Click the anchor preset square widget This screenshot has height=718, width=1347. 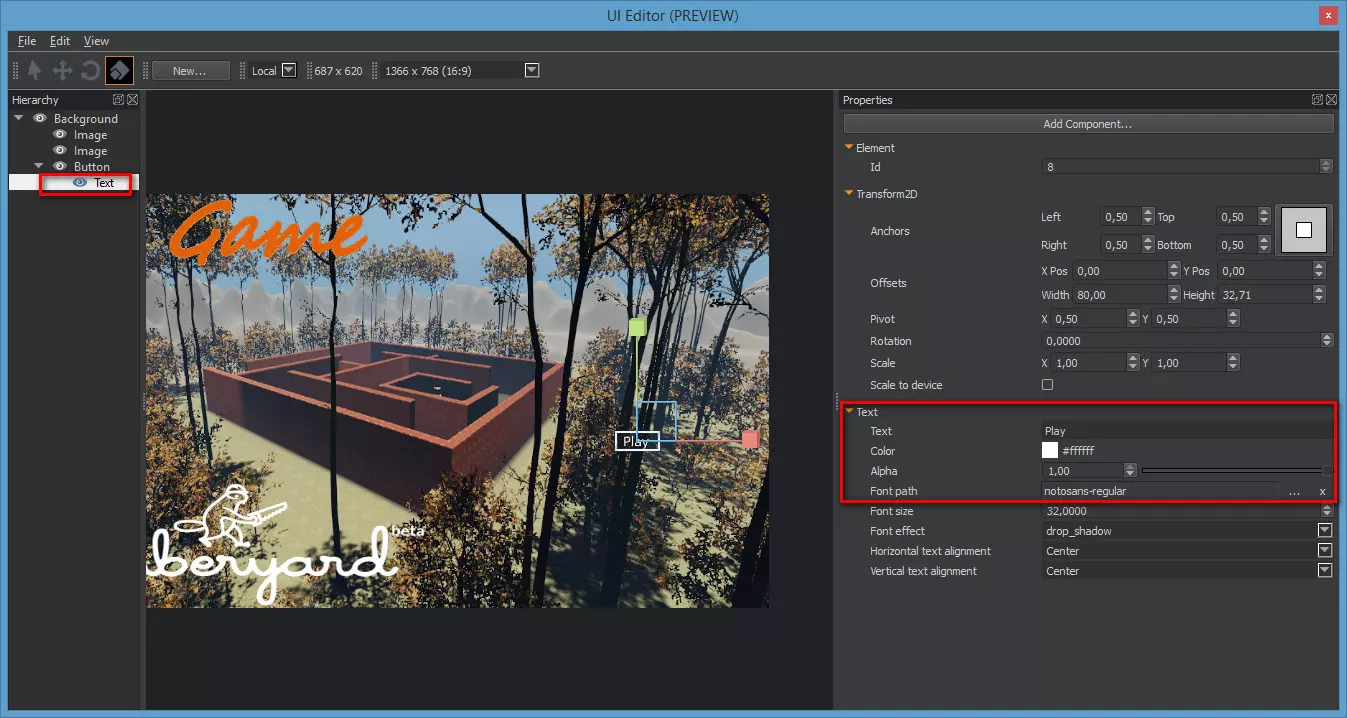[1303, 230]
